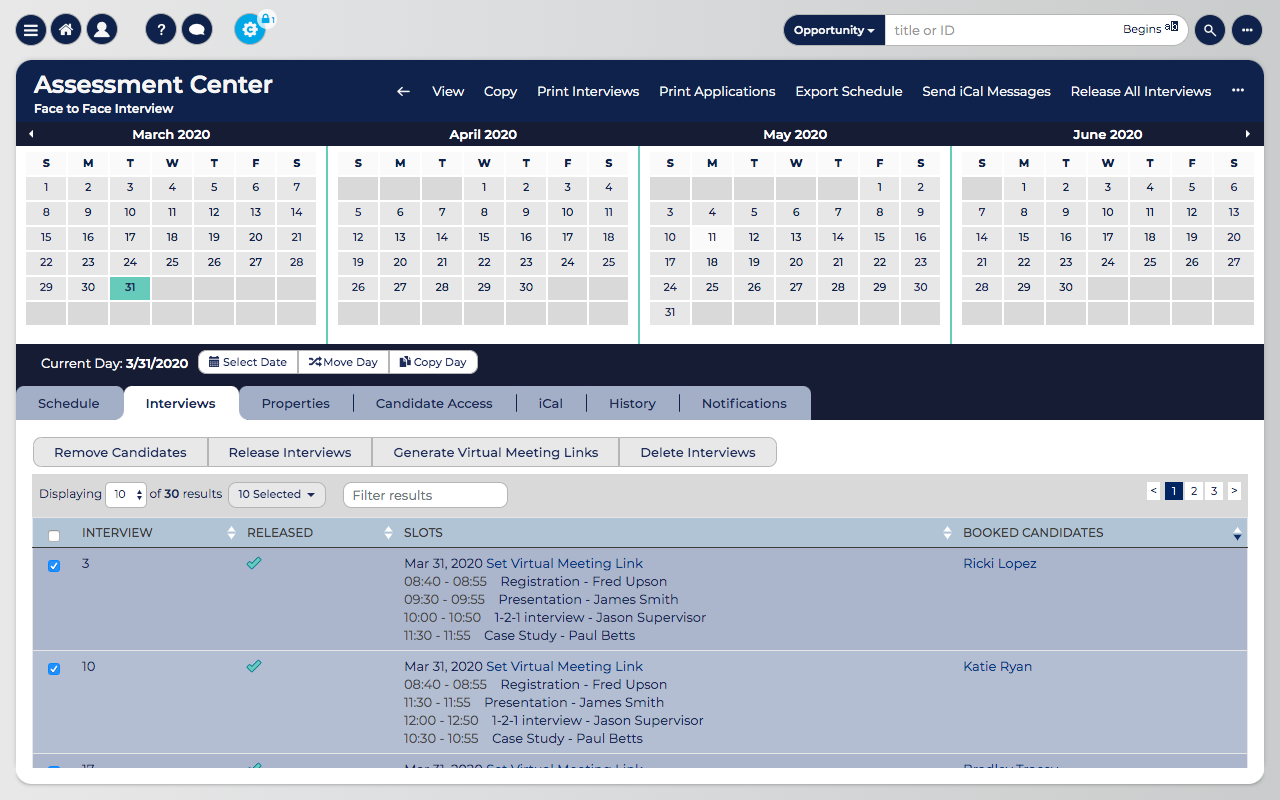Viewport: 1280px width, 800px height.
Task: Click View in the header toolbar
Action: click(x=448, y=91)
